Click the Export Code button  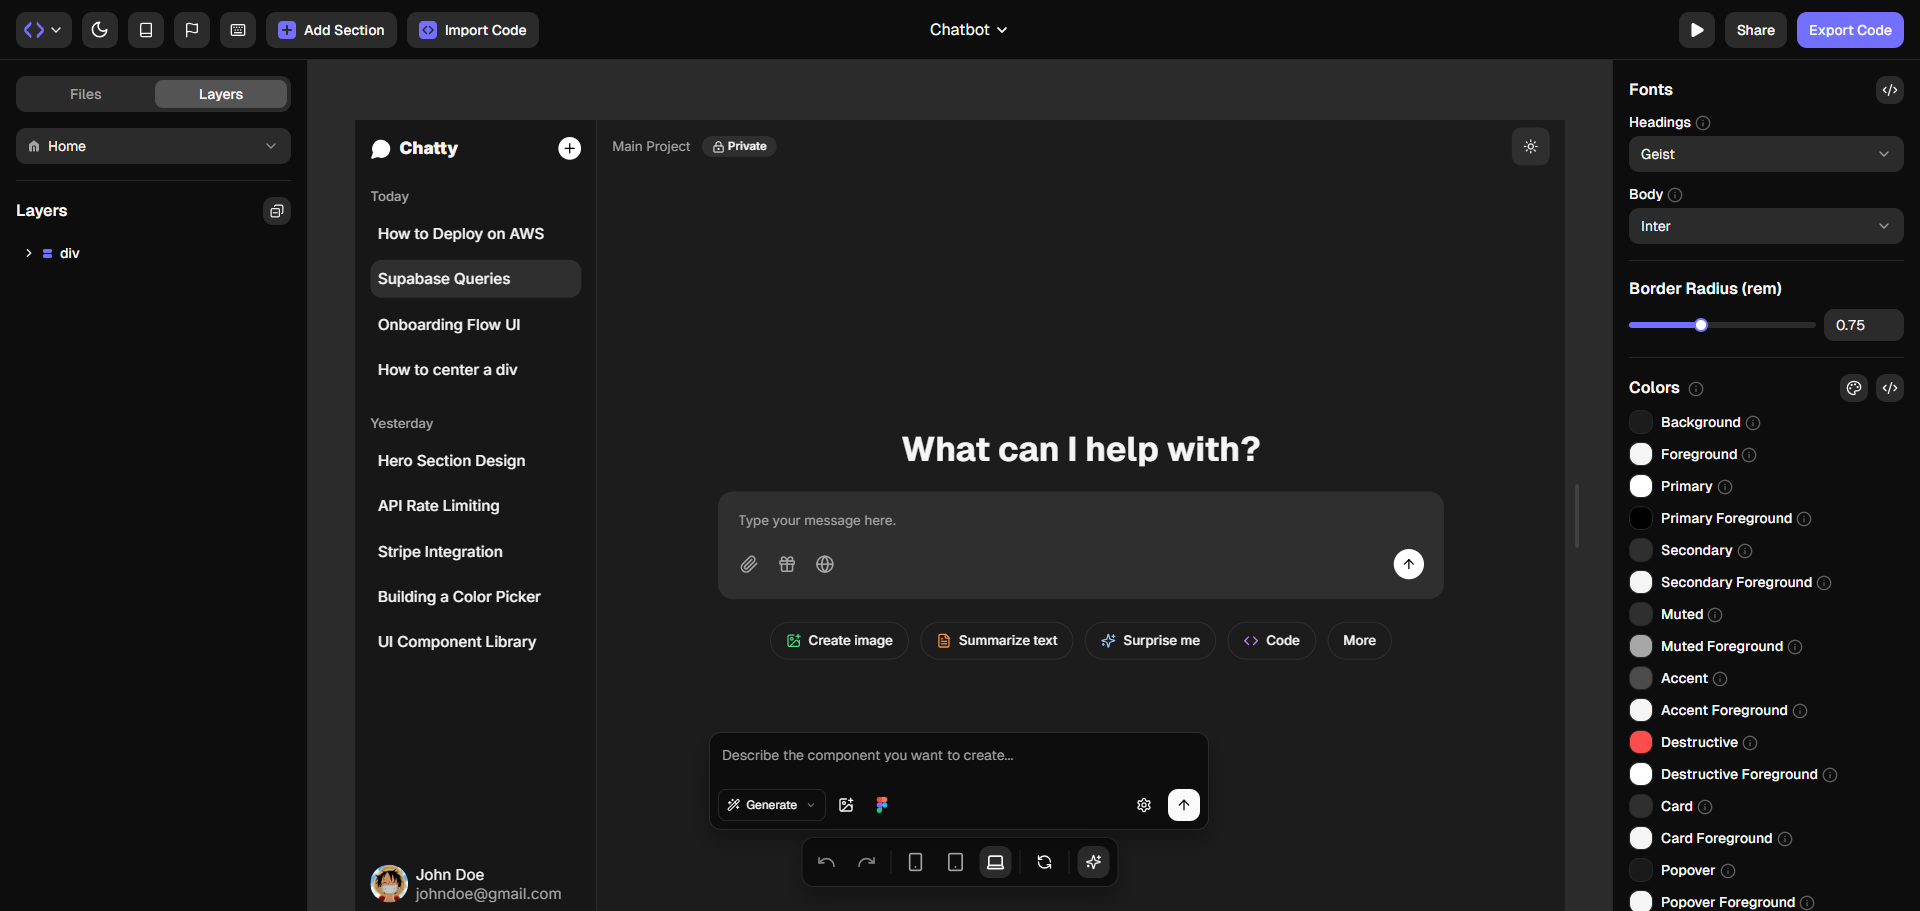click(1849, 30)
